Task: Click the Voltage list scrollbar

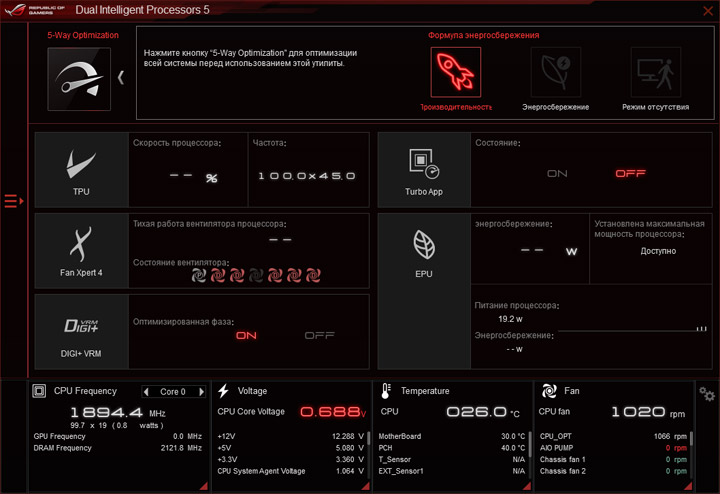Action: point(368,438)
